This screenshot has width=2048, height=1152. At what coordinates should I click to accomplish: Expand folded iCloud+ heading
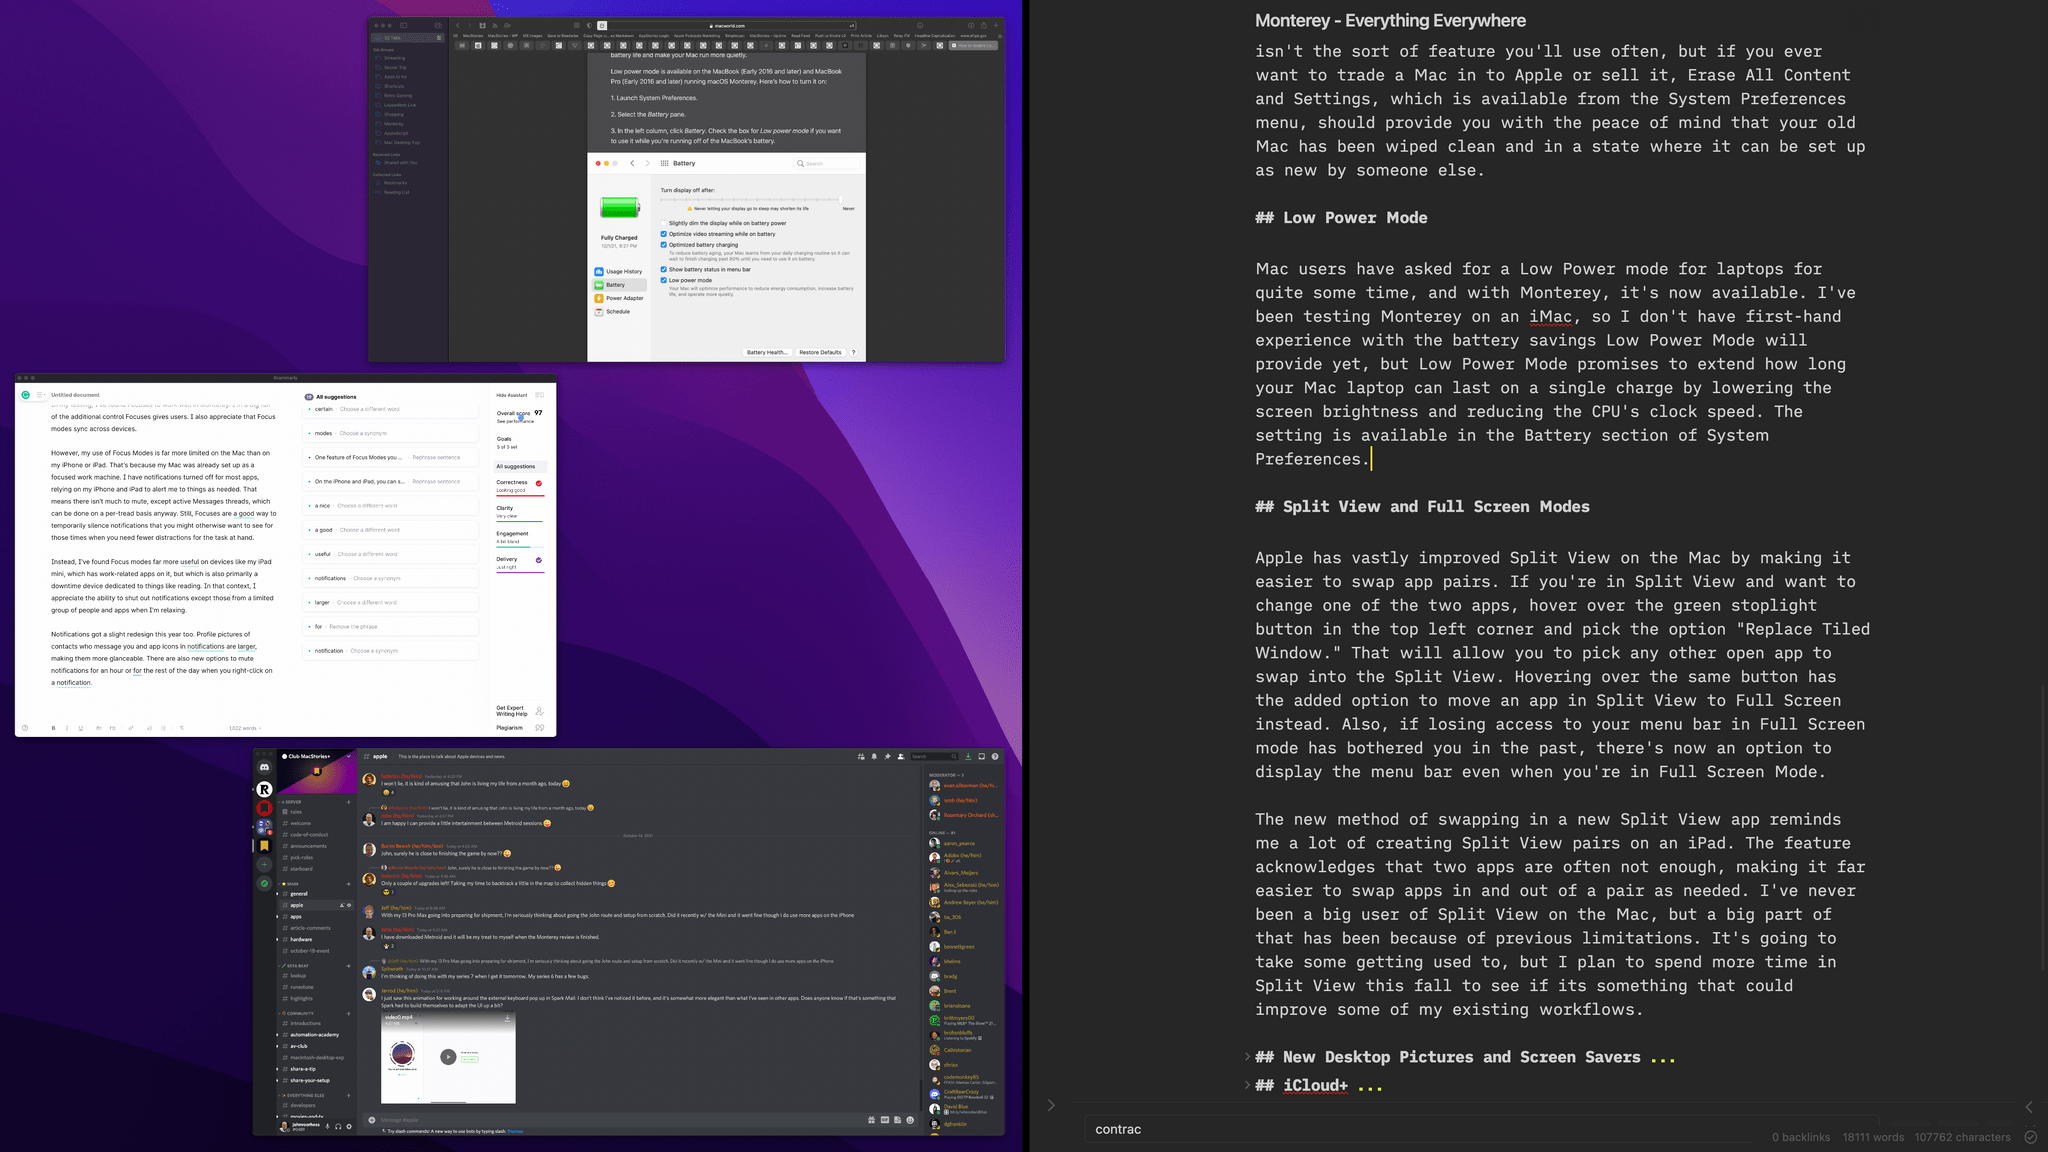click(x=1247, y=1085)
